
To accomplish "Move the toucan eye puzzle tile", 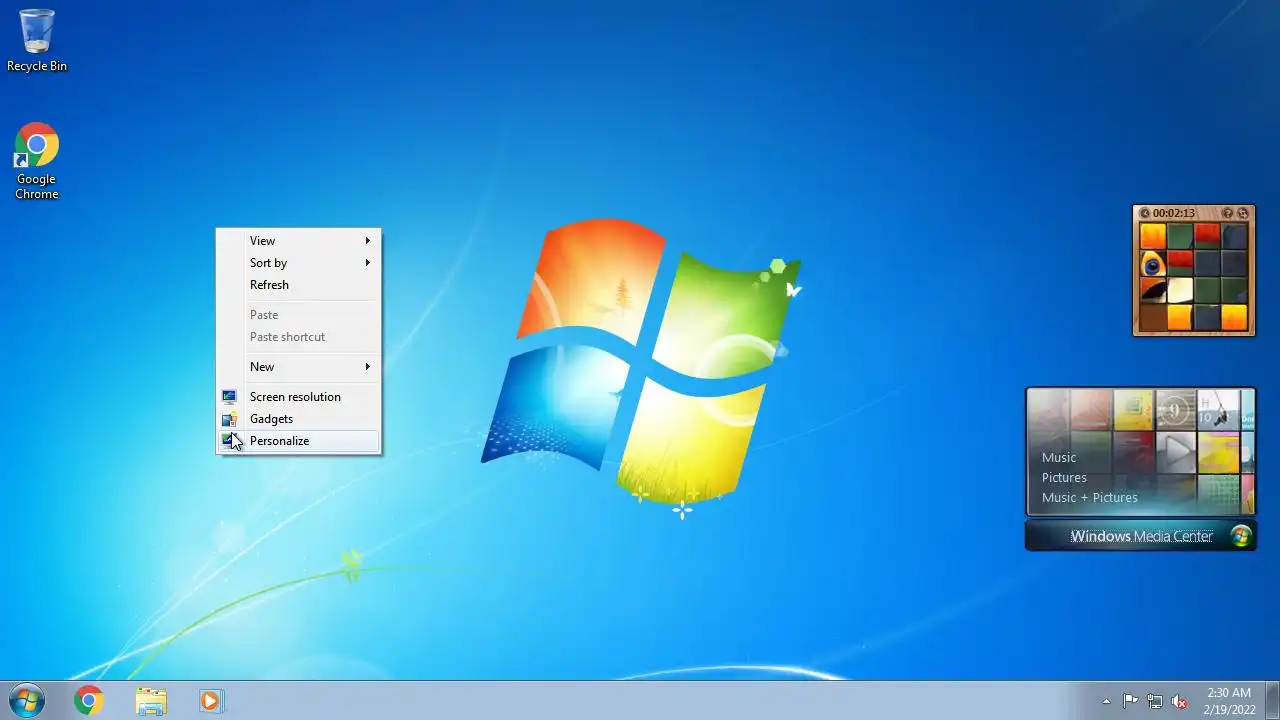I will click(x=1153, y=264).
